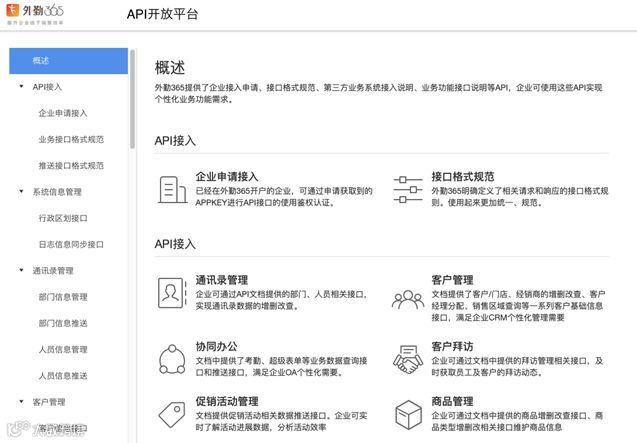This screenshot has width=637, height=443.
Task: Open the 企业申请接入 card title
Action: 227,176
